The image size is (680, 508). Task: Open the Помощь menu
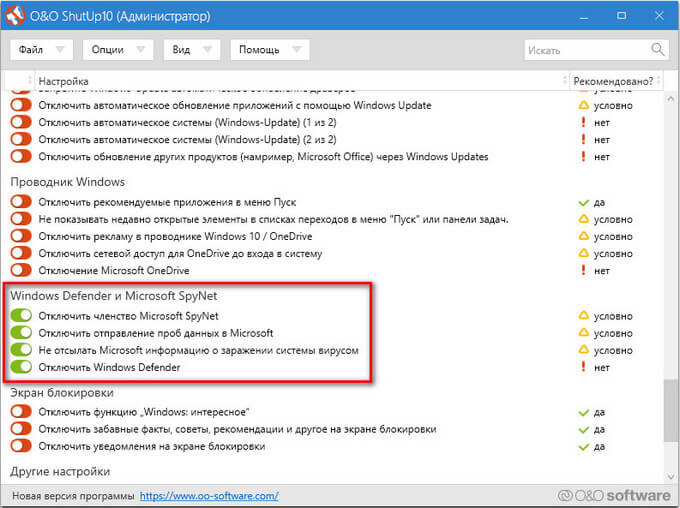270,49
